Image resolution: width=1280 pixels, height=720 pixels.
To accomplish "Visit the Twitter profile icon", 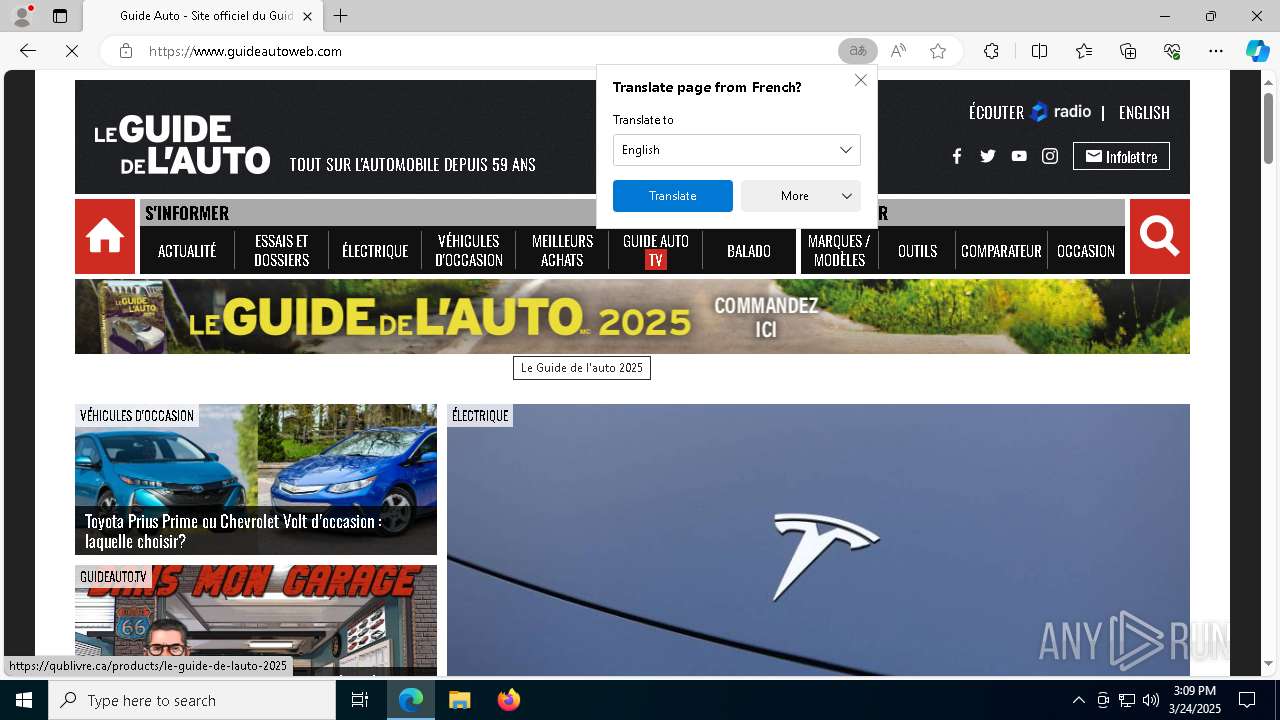I will click(988, 156).
